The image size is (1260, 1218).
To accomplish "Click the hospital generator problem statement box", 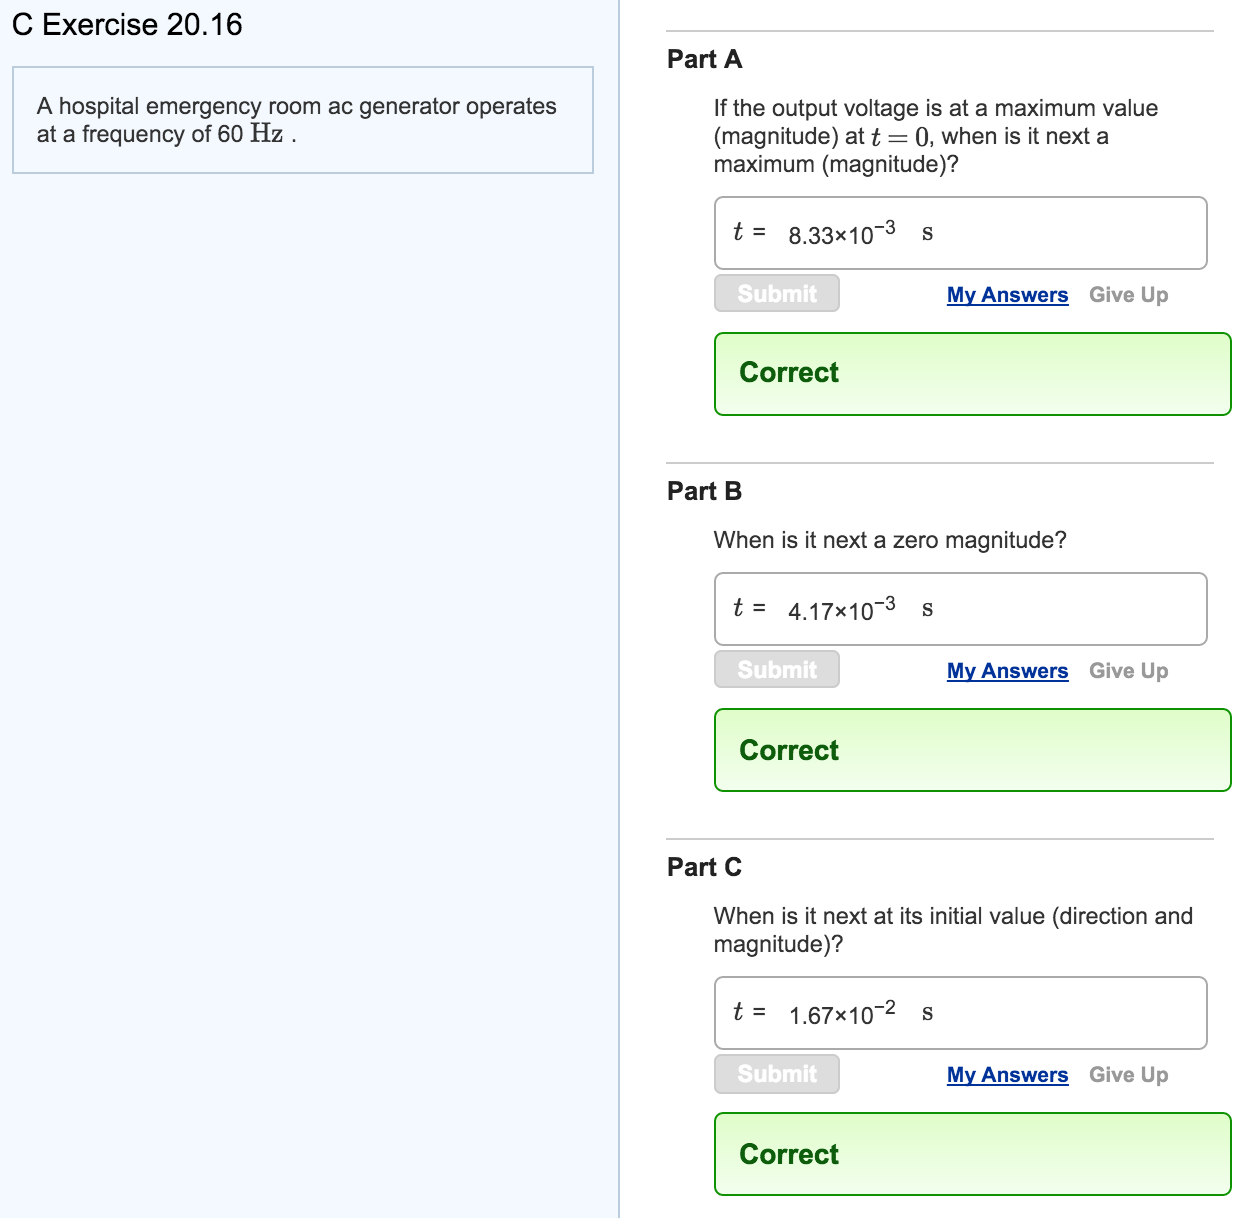I will pos(302,120).
